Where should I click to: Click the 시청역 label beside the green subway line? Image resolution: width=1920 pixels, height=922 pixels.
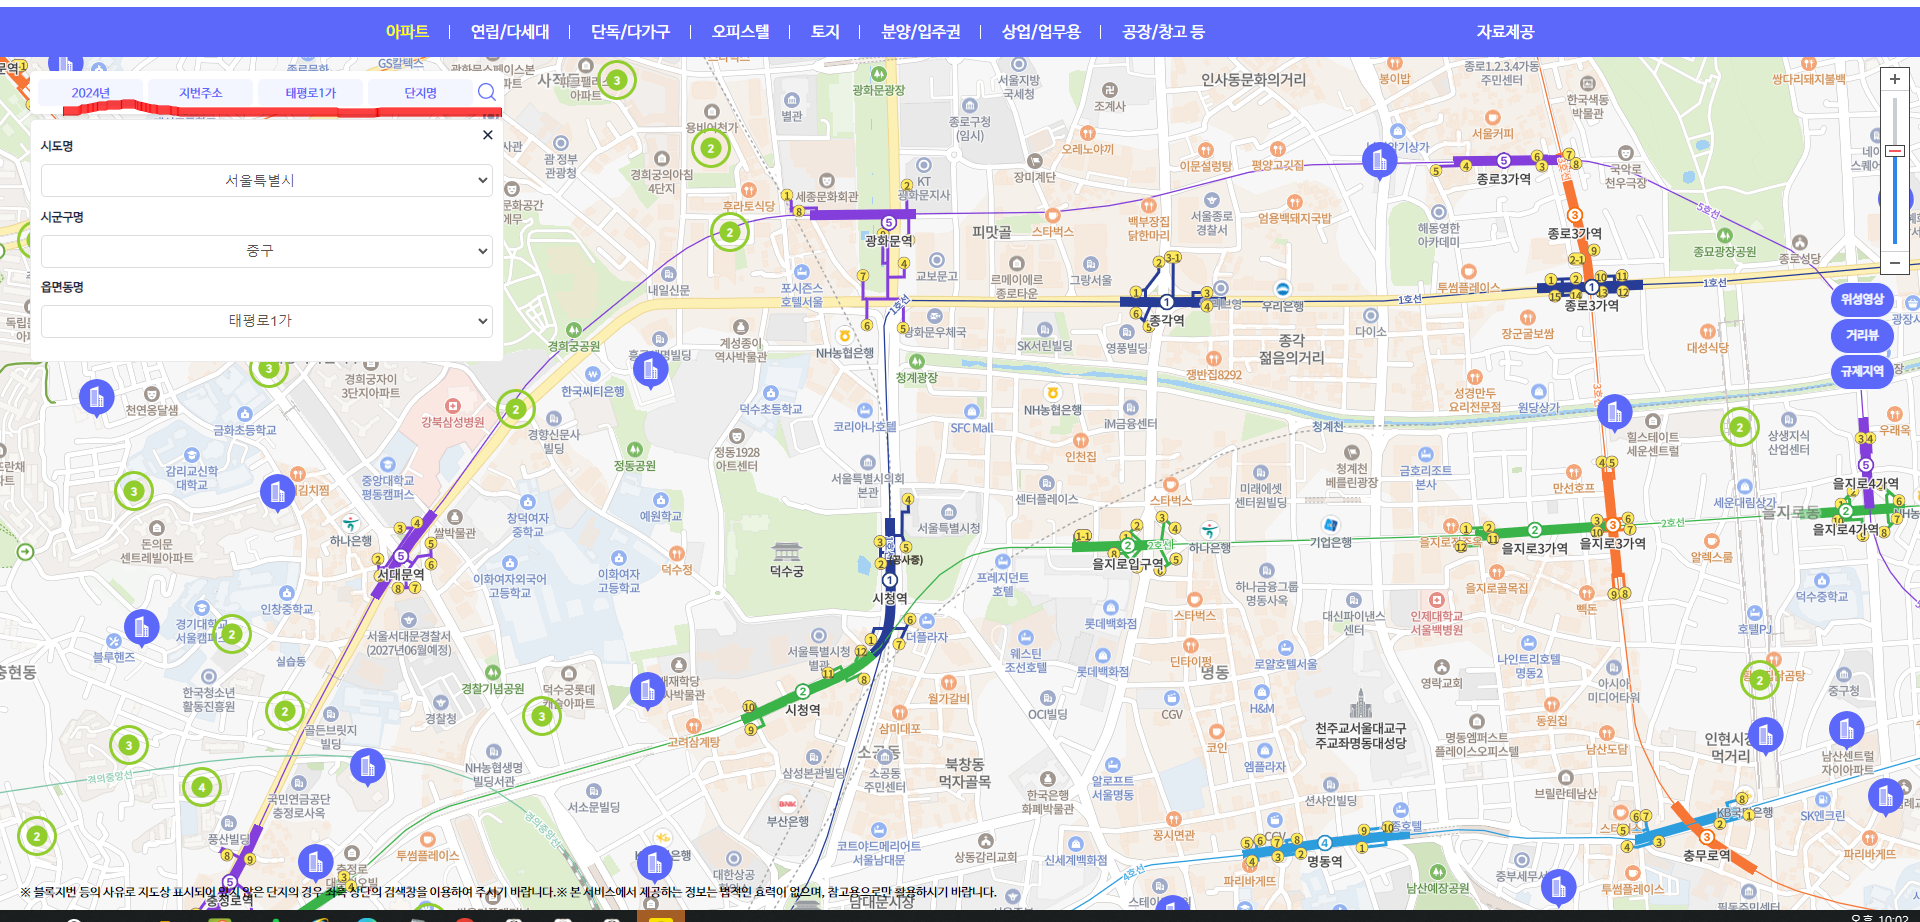pyautogui.click(x=803, y=710)
